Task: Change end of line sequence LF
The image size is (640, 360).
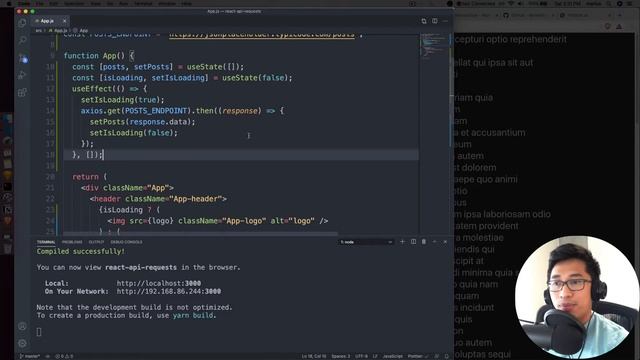Action: pos(375,356)
